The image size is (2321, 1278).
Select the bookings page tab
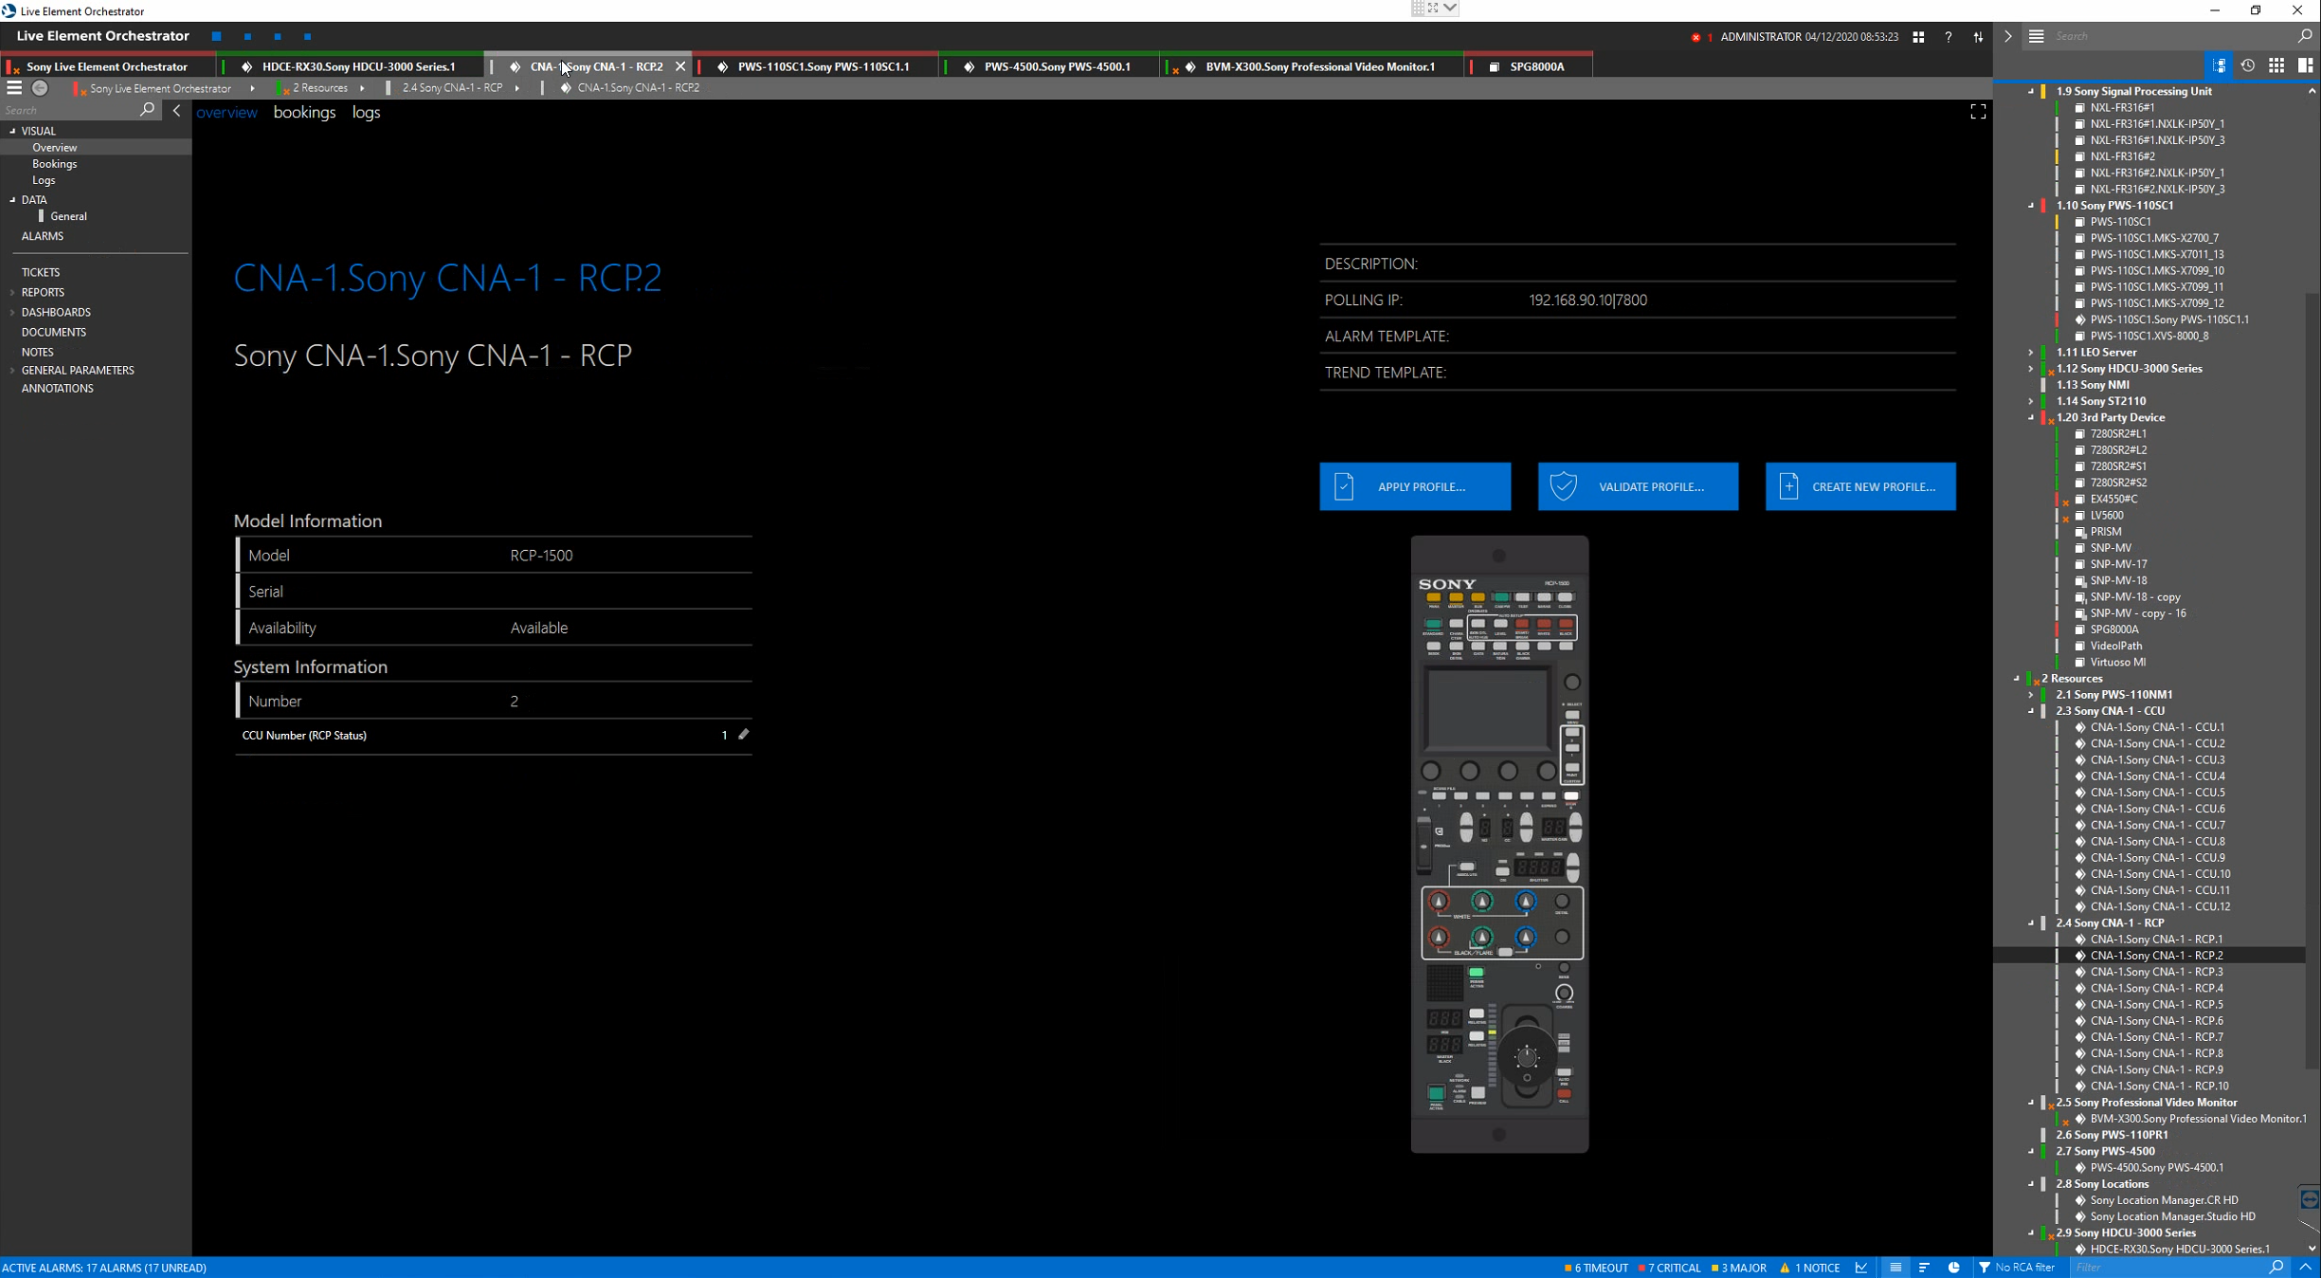coord(304,112)
